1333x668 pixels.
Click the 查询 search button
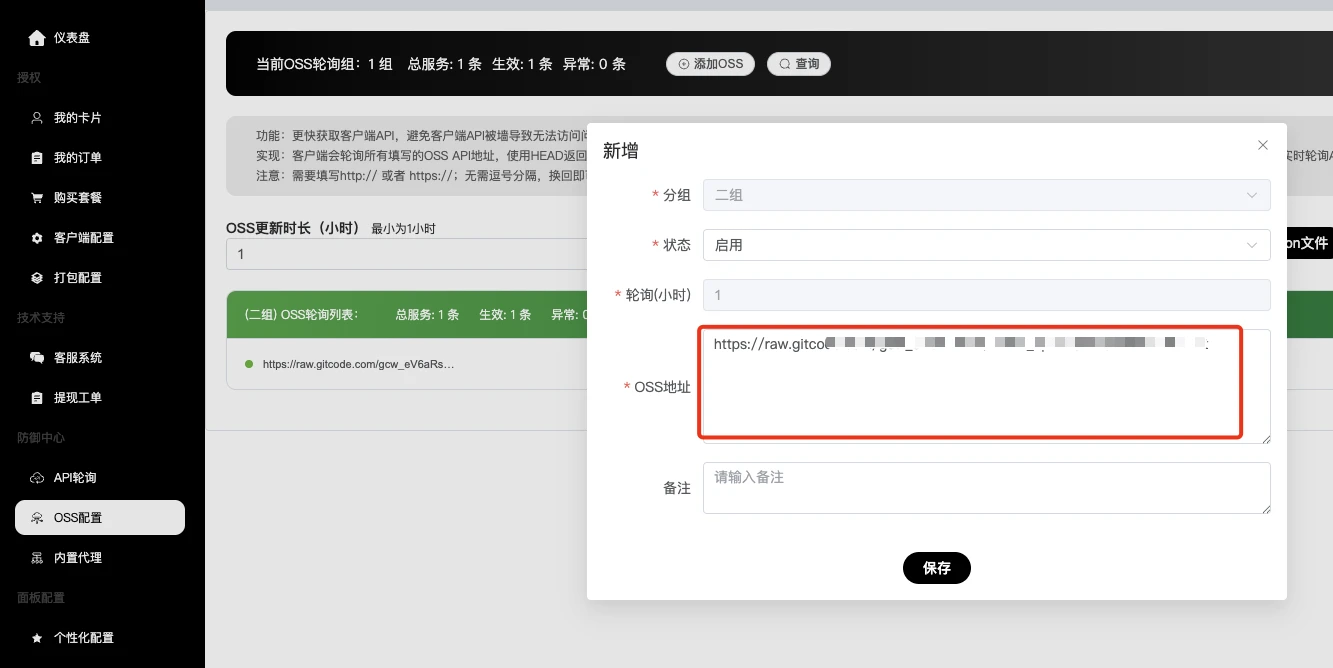pos(799,63)
